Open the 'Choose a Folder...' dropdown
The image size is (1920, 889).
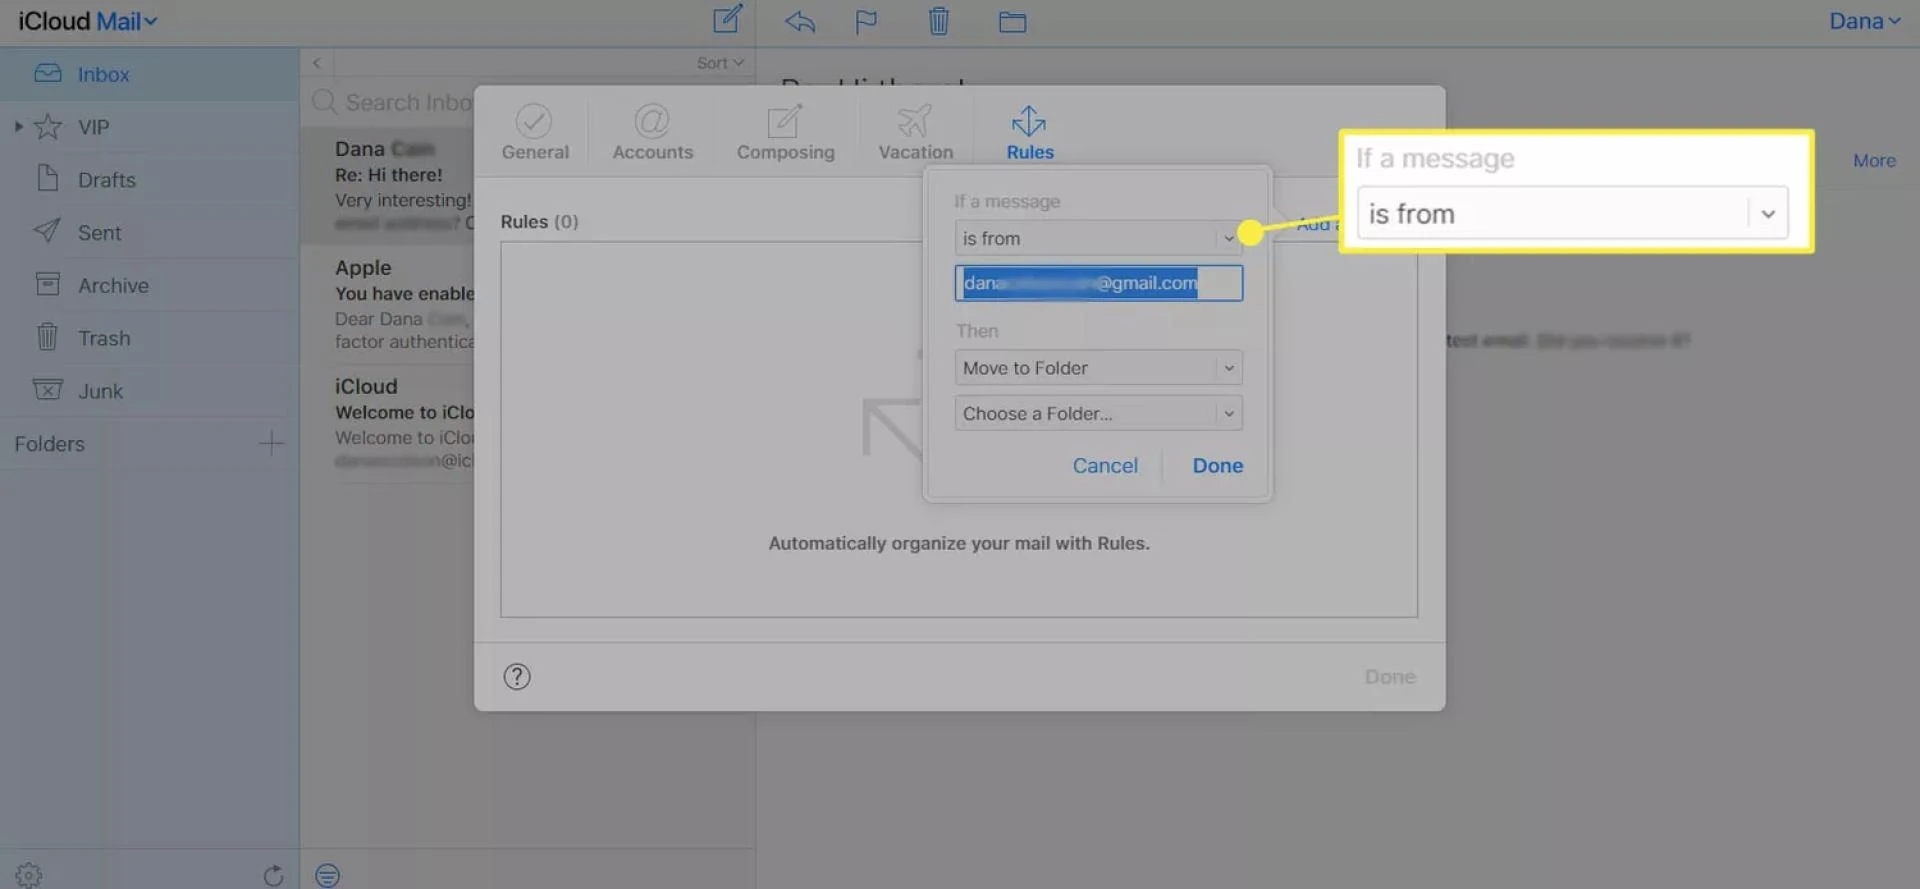(1098, 413)
